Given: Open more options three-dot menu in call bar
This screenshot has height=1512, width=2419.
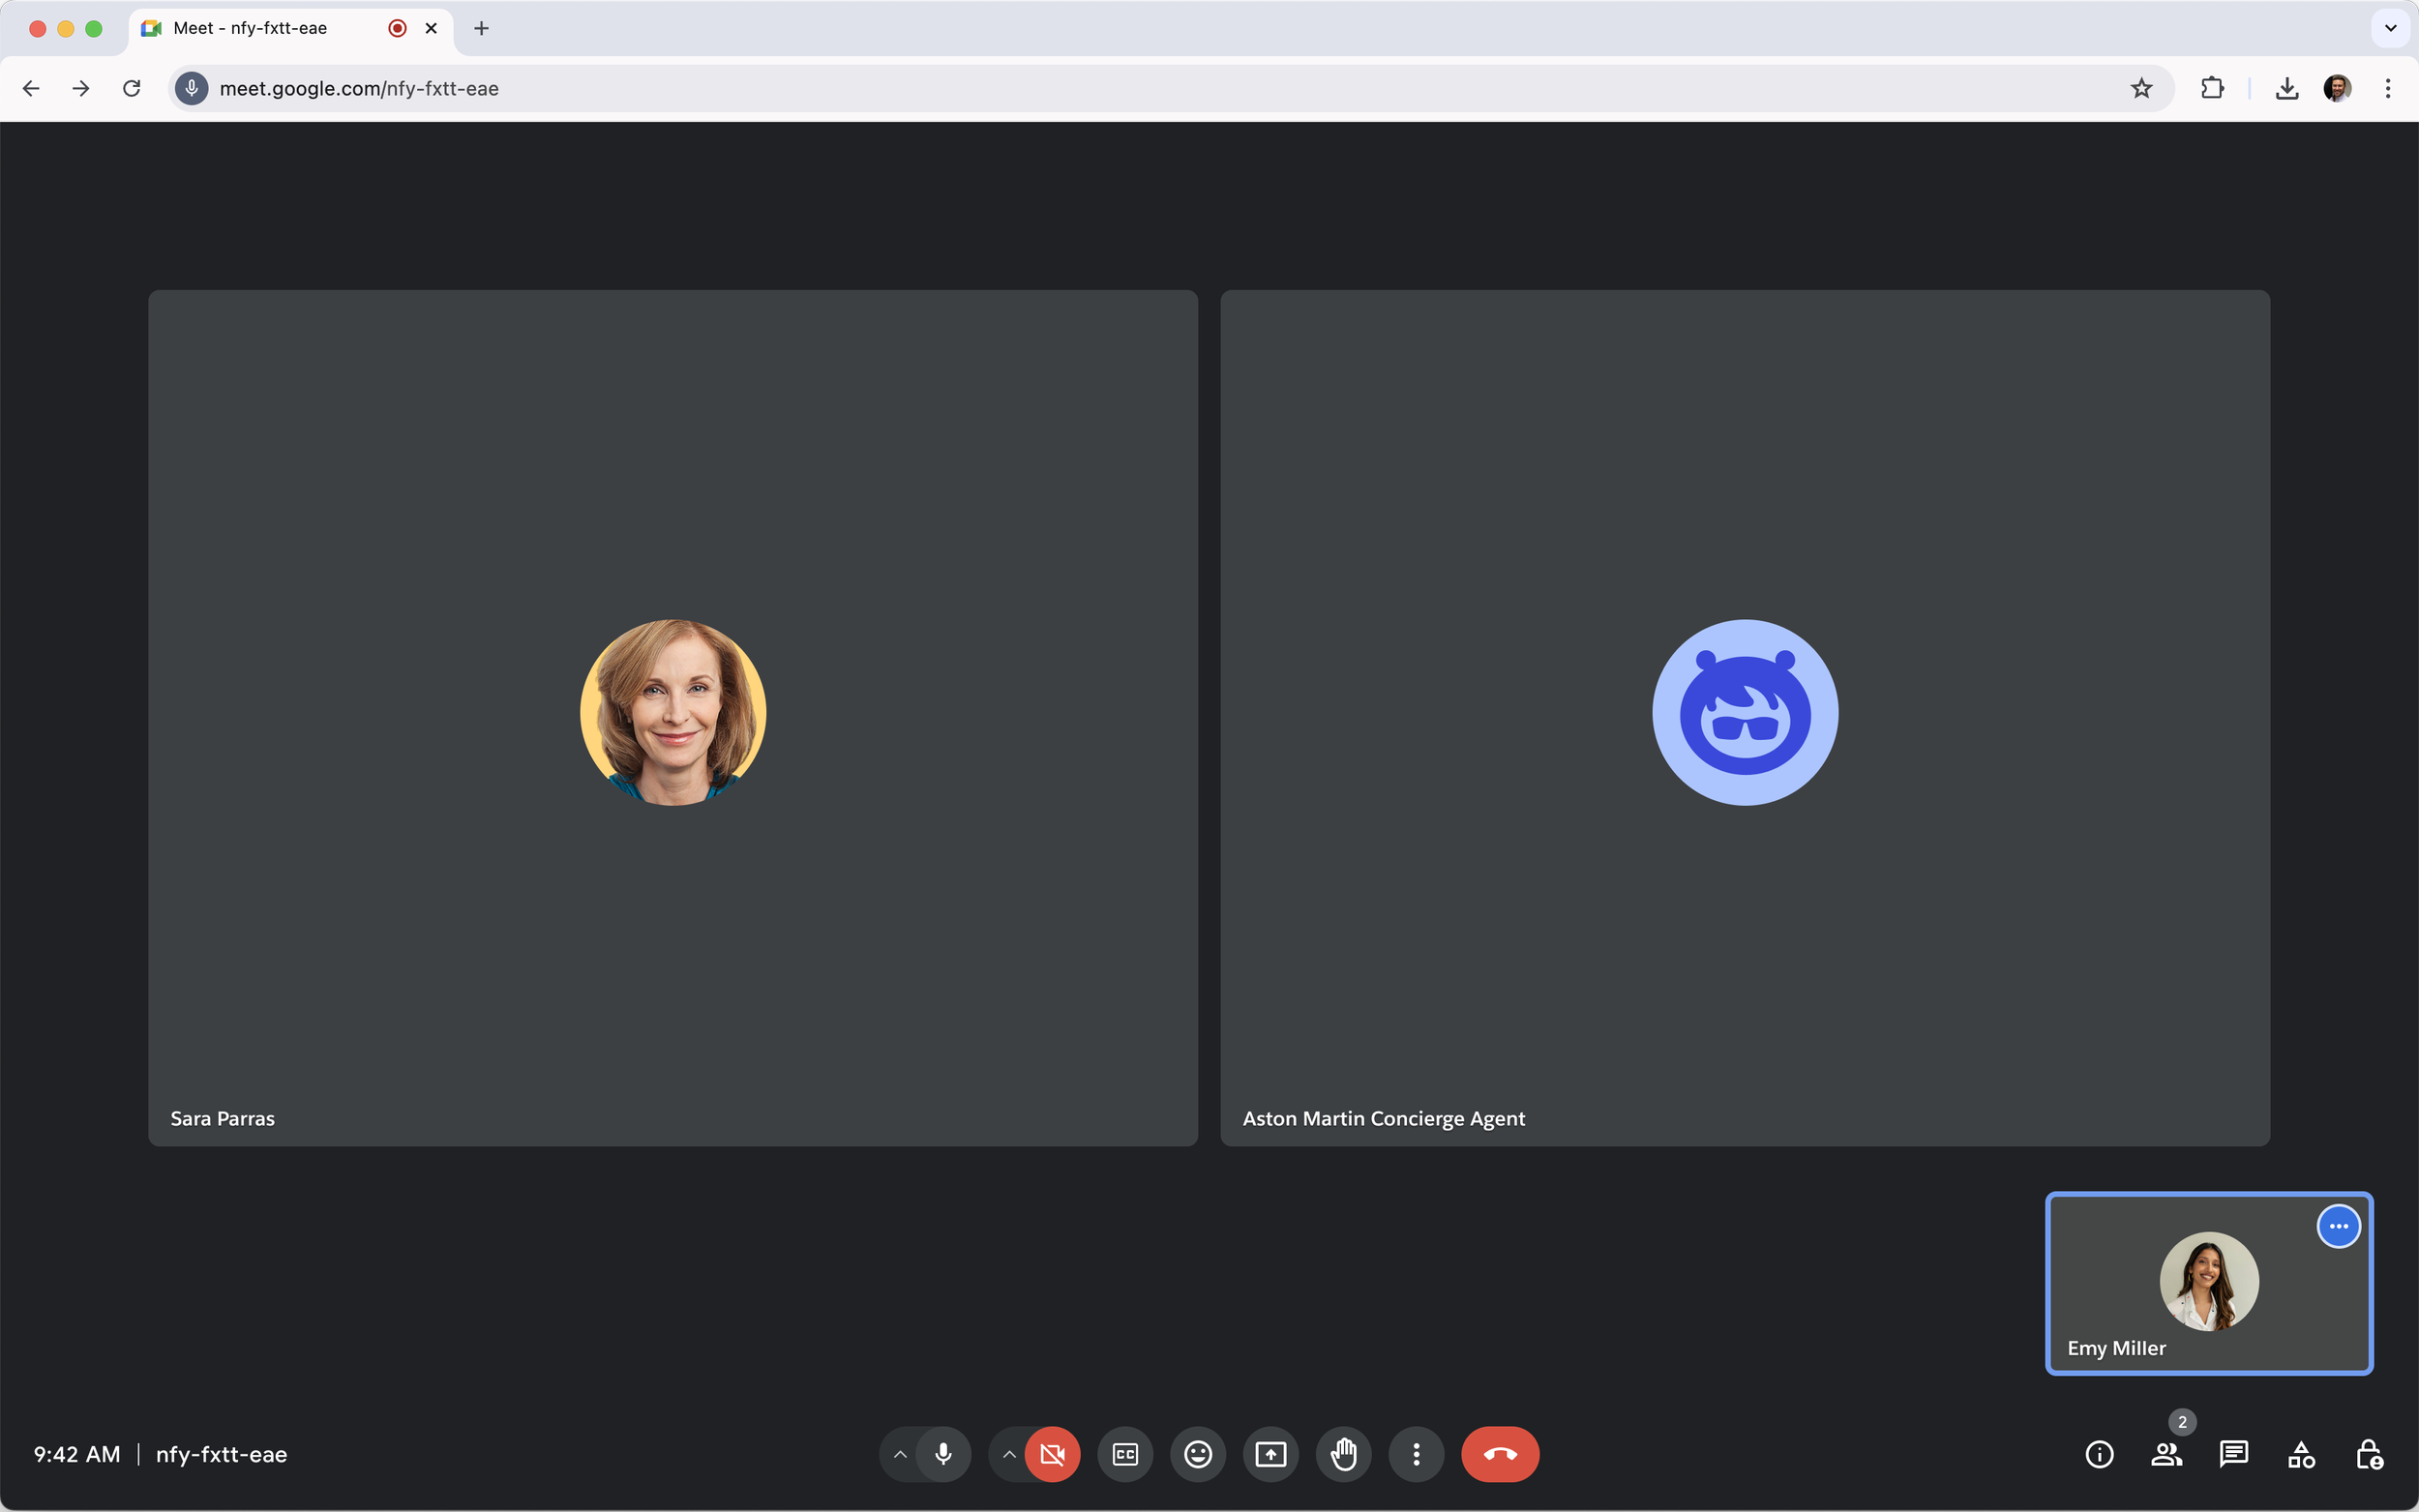Looking at the screenshot, I should point(1416,1454).
